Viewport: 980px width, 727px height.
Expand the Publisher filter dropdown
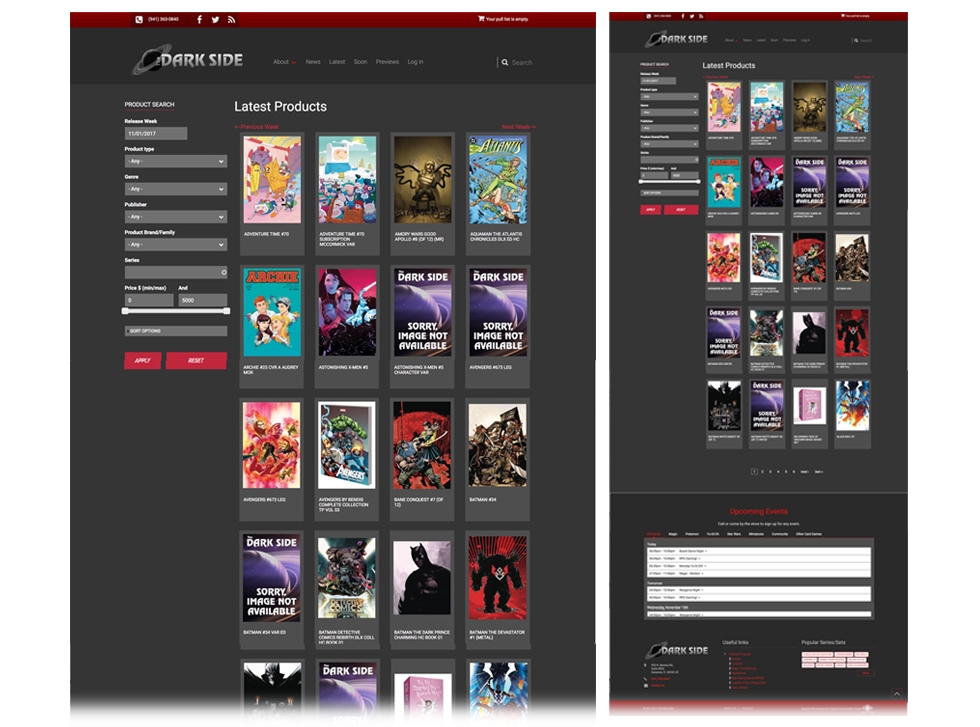pyautogui.click(x=175, y=217)
